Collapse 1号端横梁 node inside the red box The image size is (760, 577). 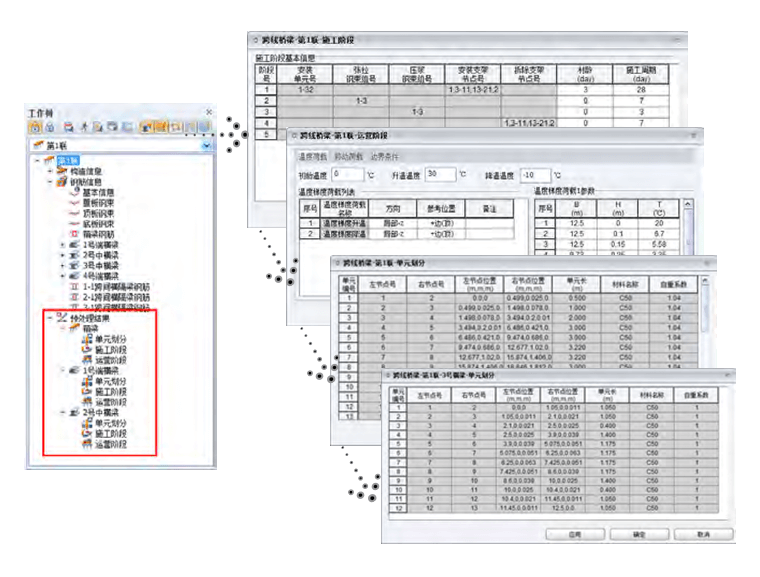(x=63, y=370)
